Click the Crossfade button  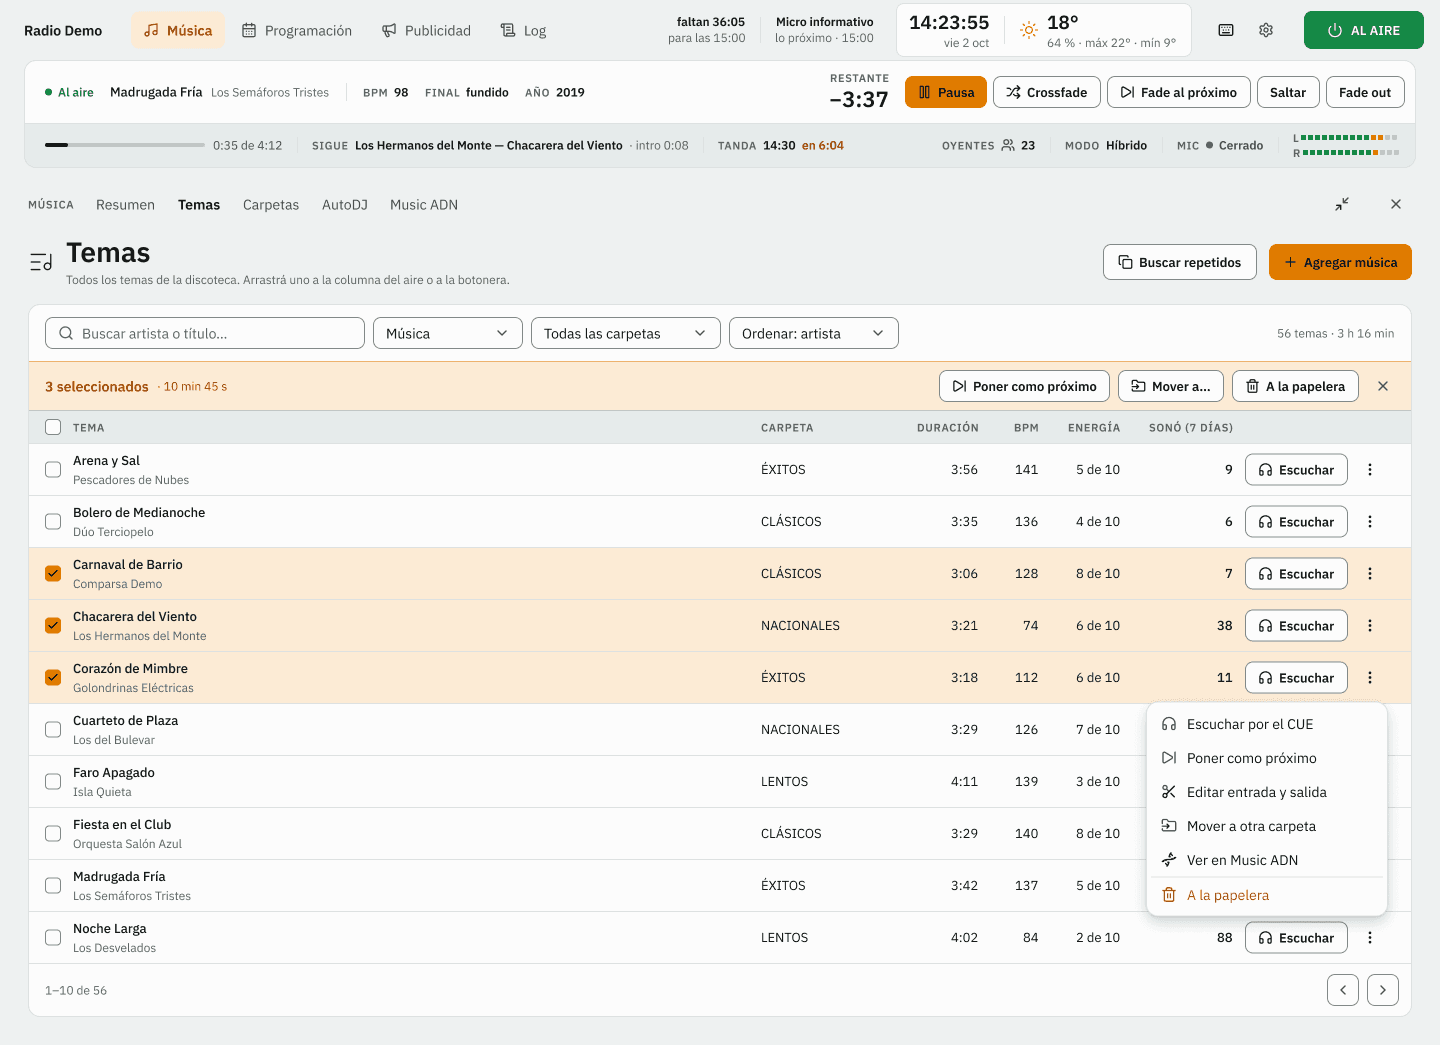pos(1047,92)
